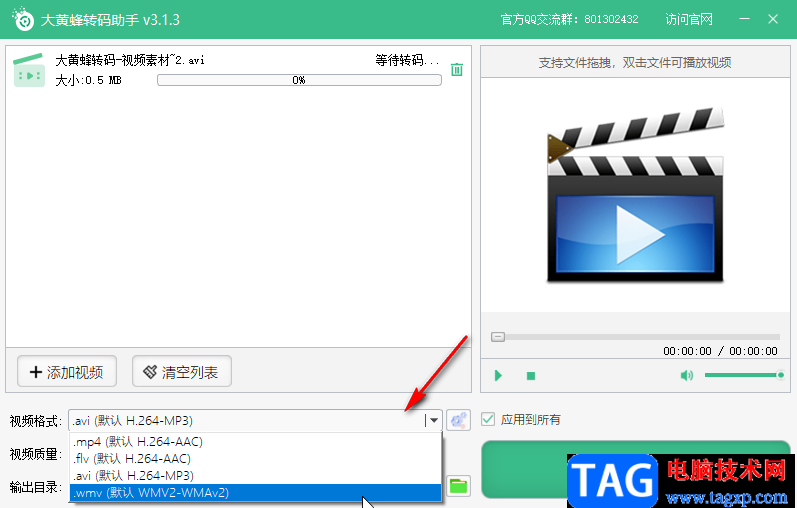Click the 等待转码... status text

[x=407, y=60]
